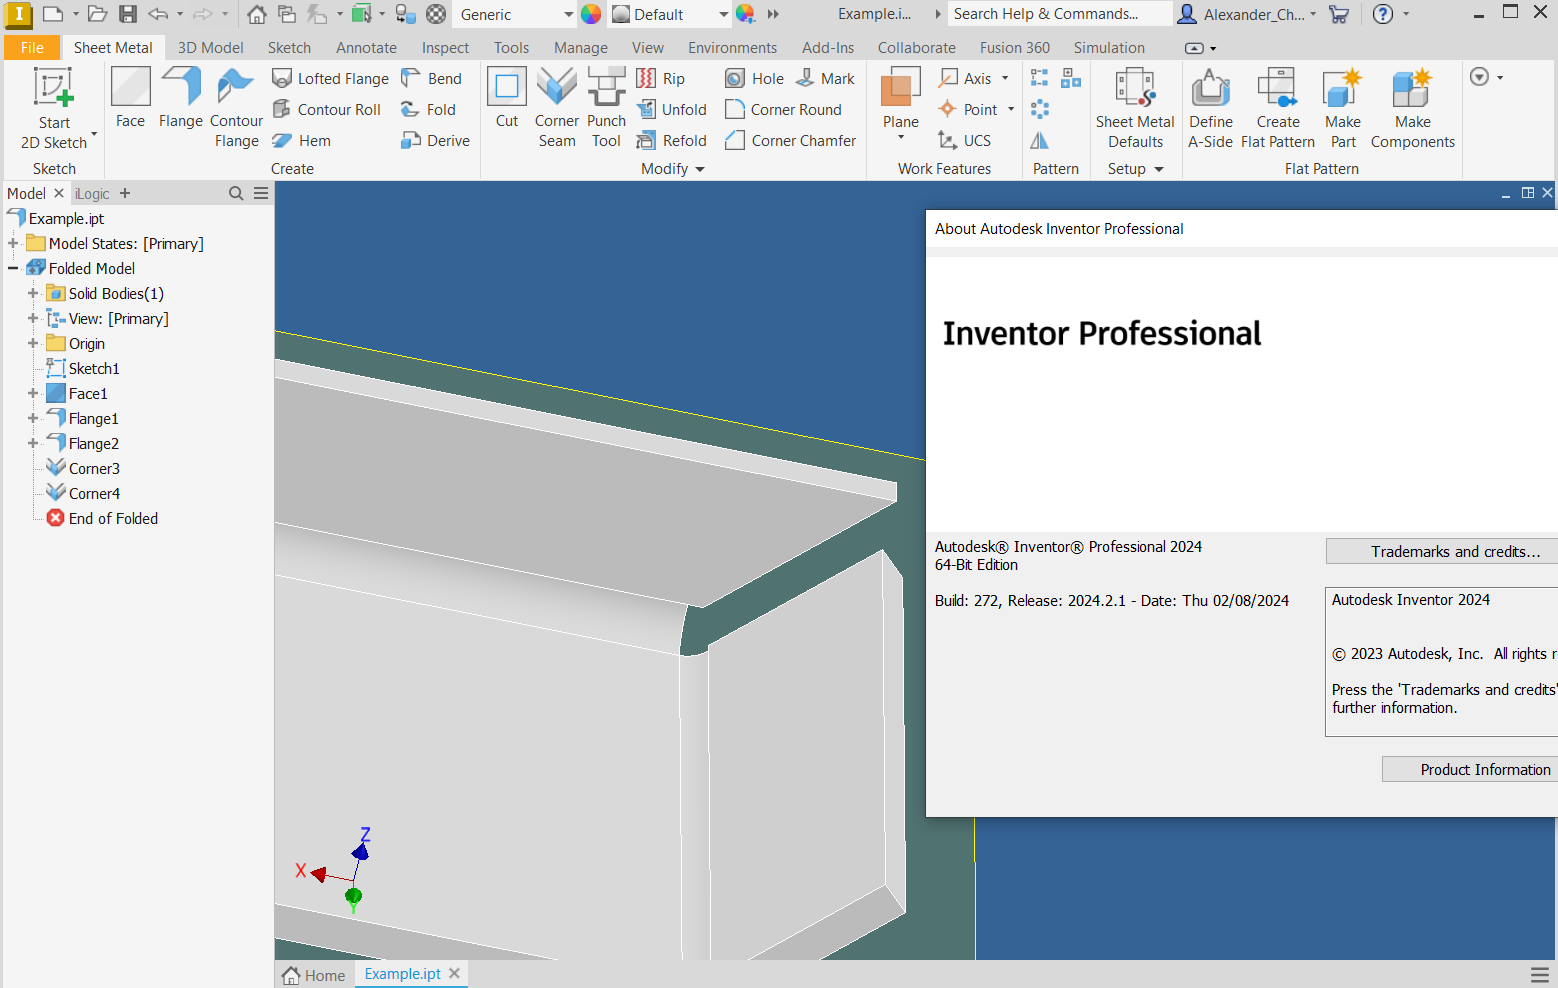Select the Hole tool

point(754,78)
